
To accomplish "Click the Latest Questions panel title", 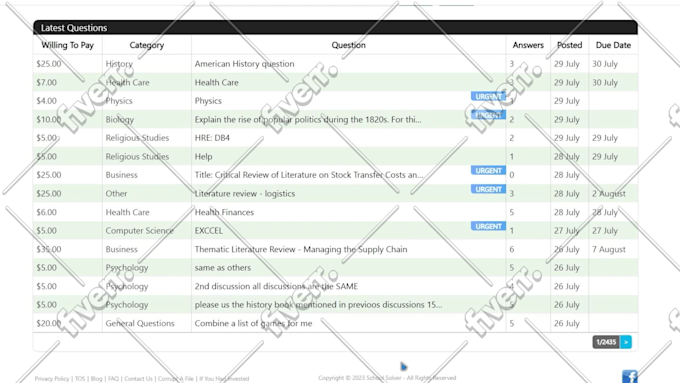I will click(74, 28).
